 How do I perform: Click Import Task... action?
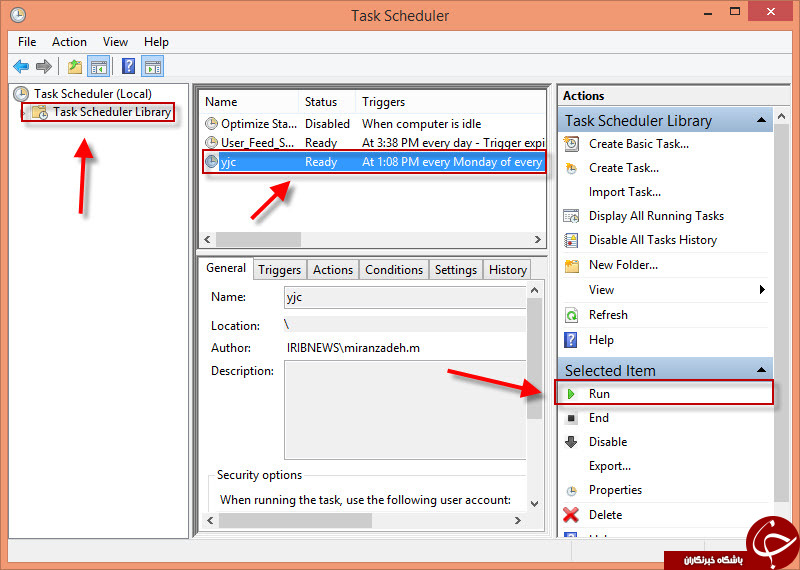624,192
